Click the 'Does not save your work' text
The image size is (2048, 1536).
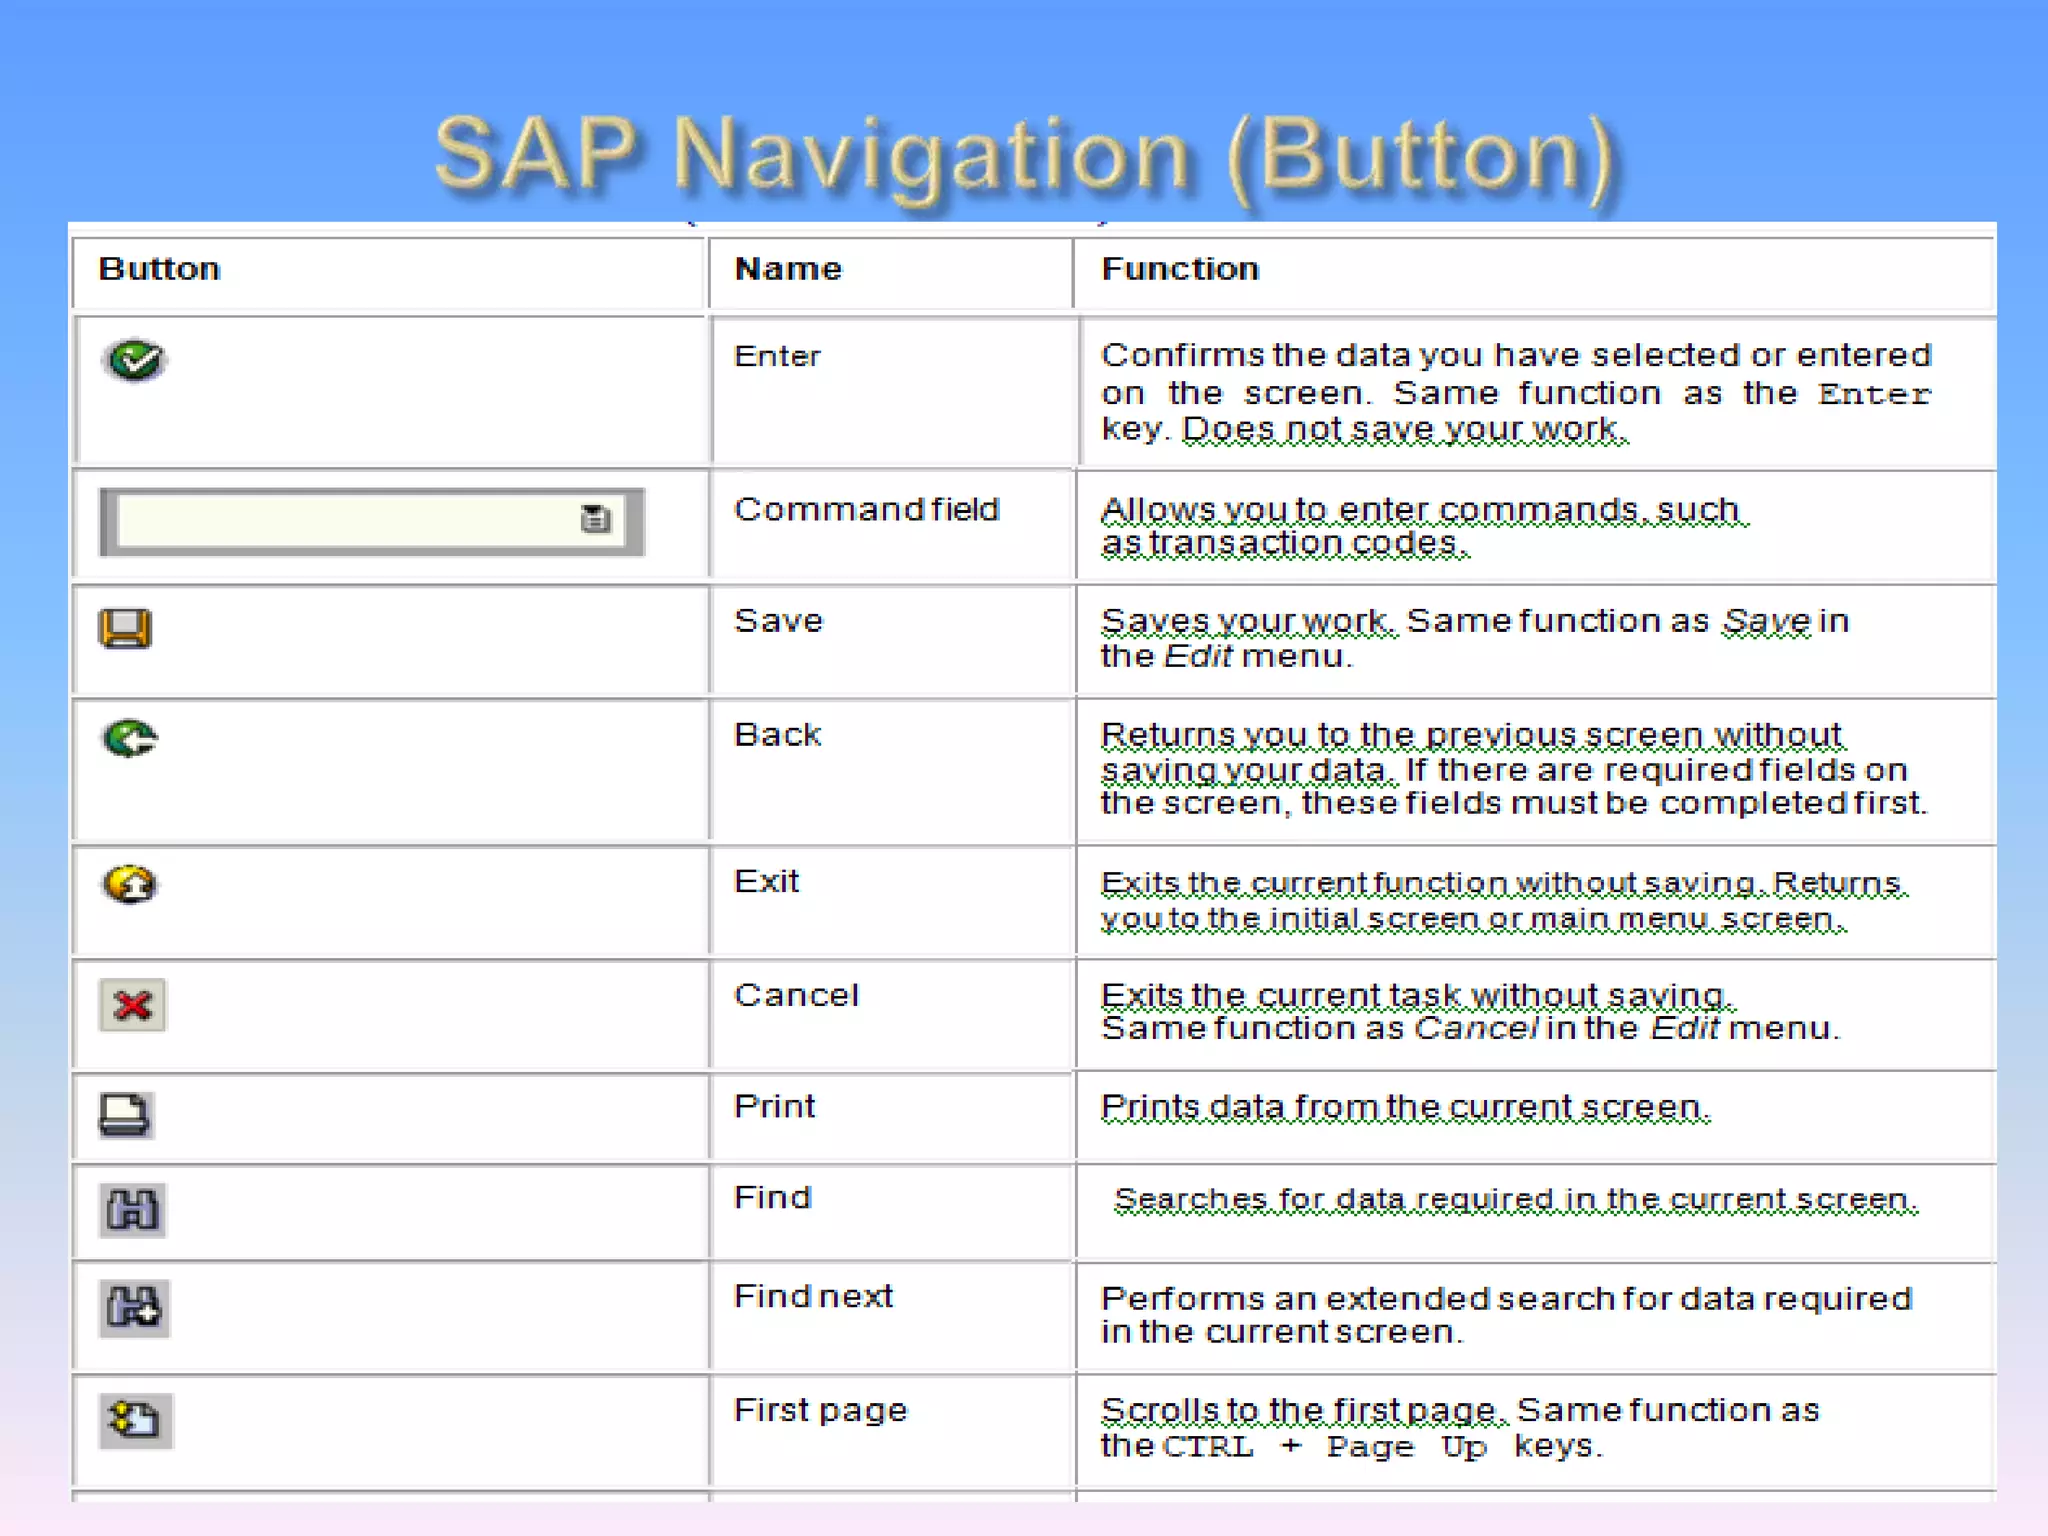(x=1404, y=429)
